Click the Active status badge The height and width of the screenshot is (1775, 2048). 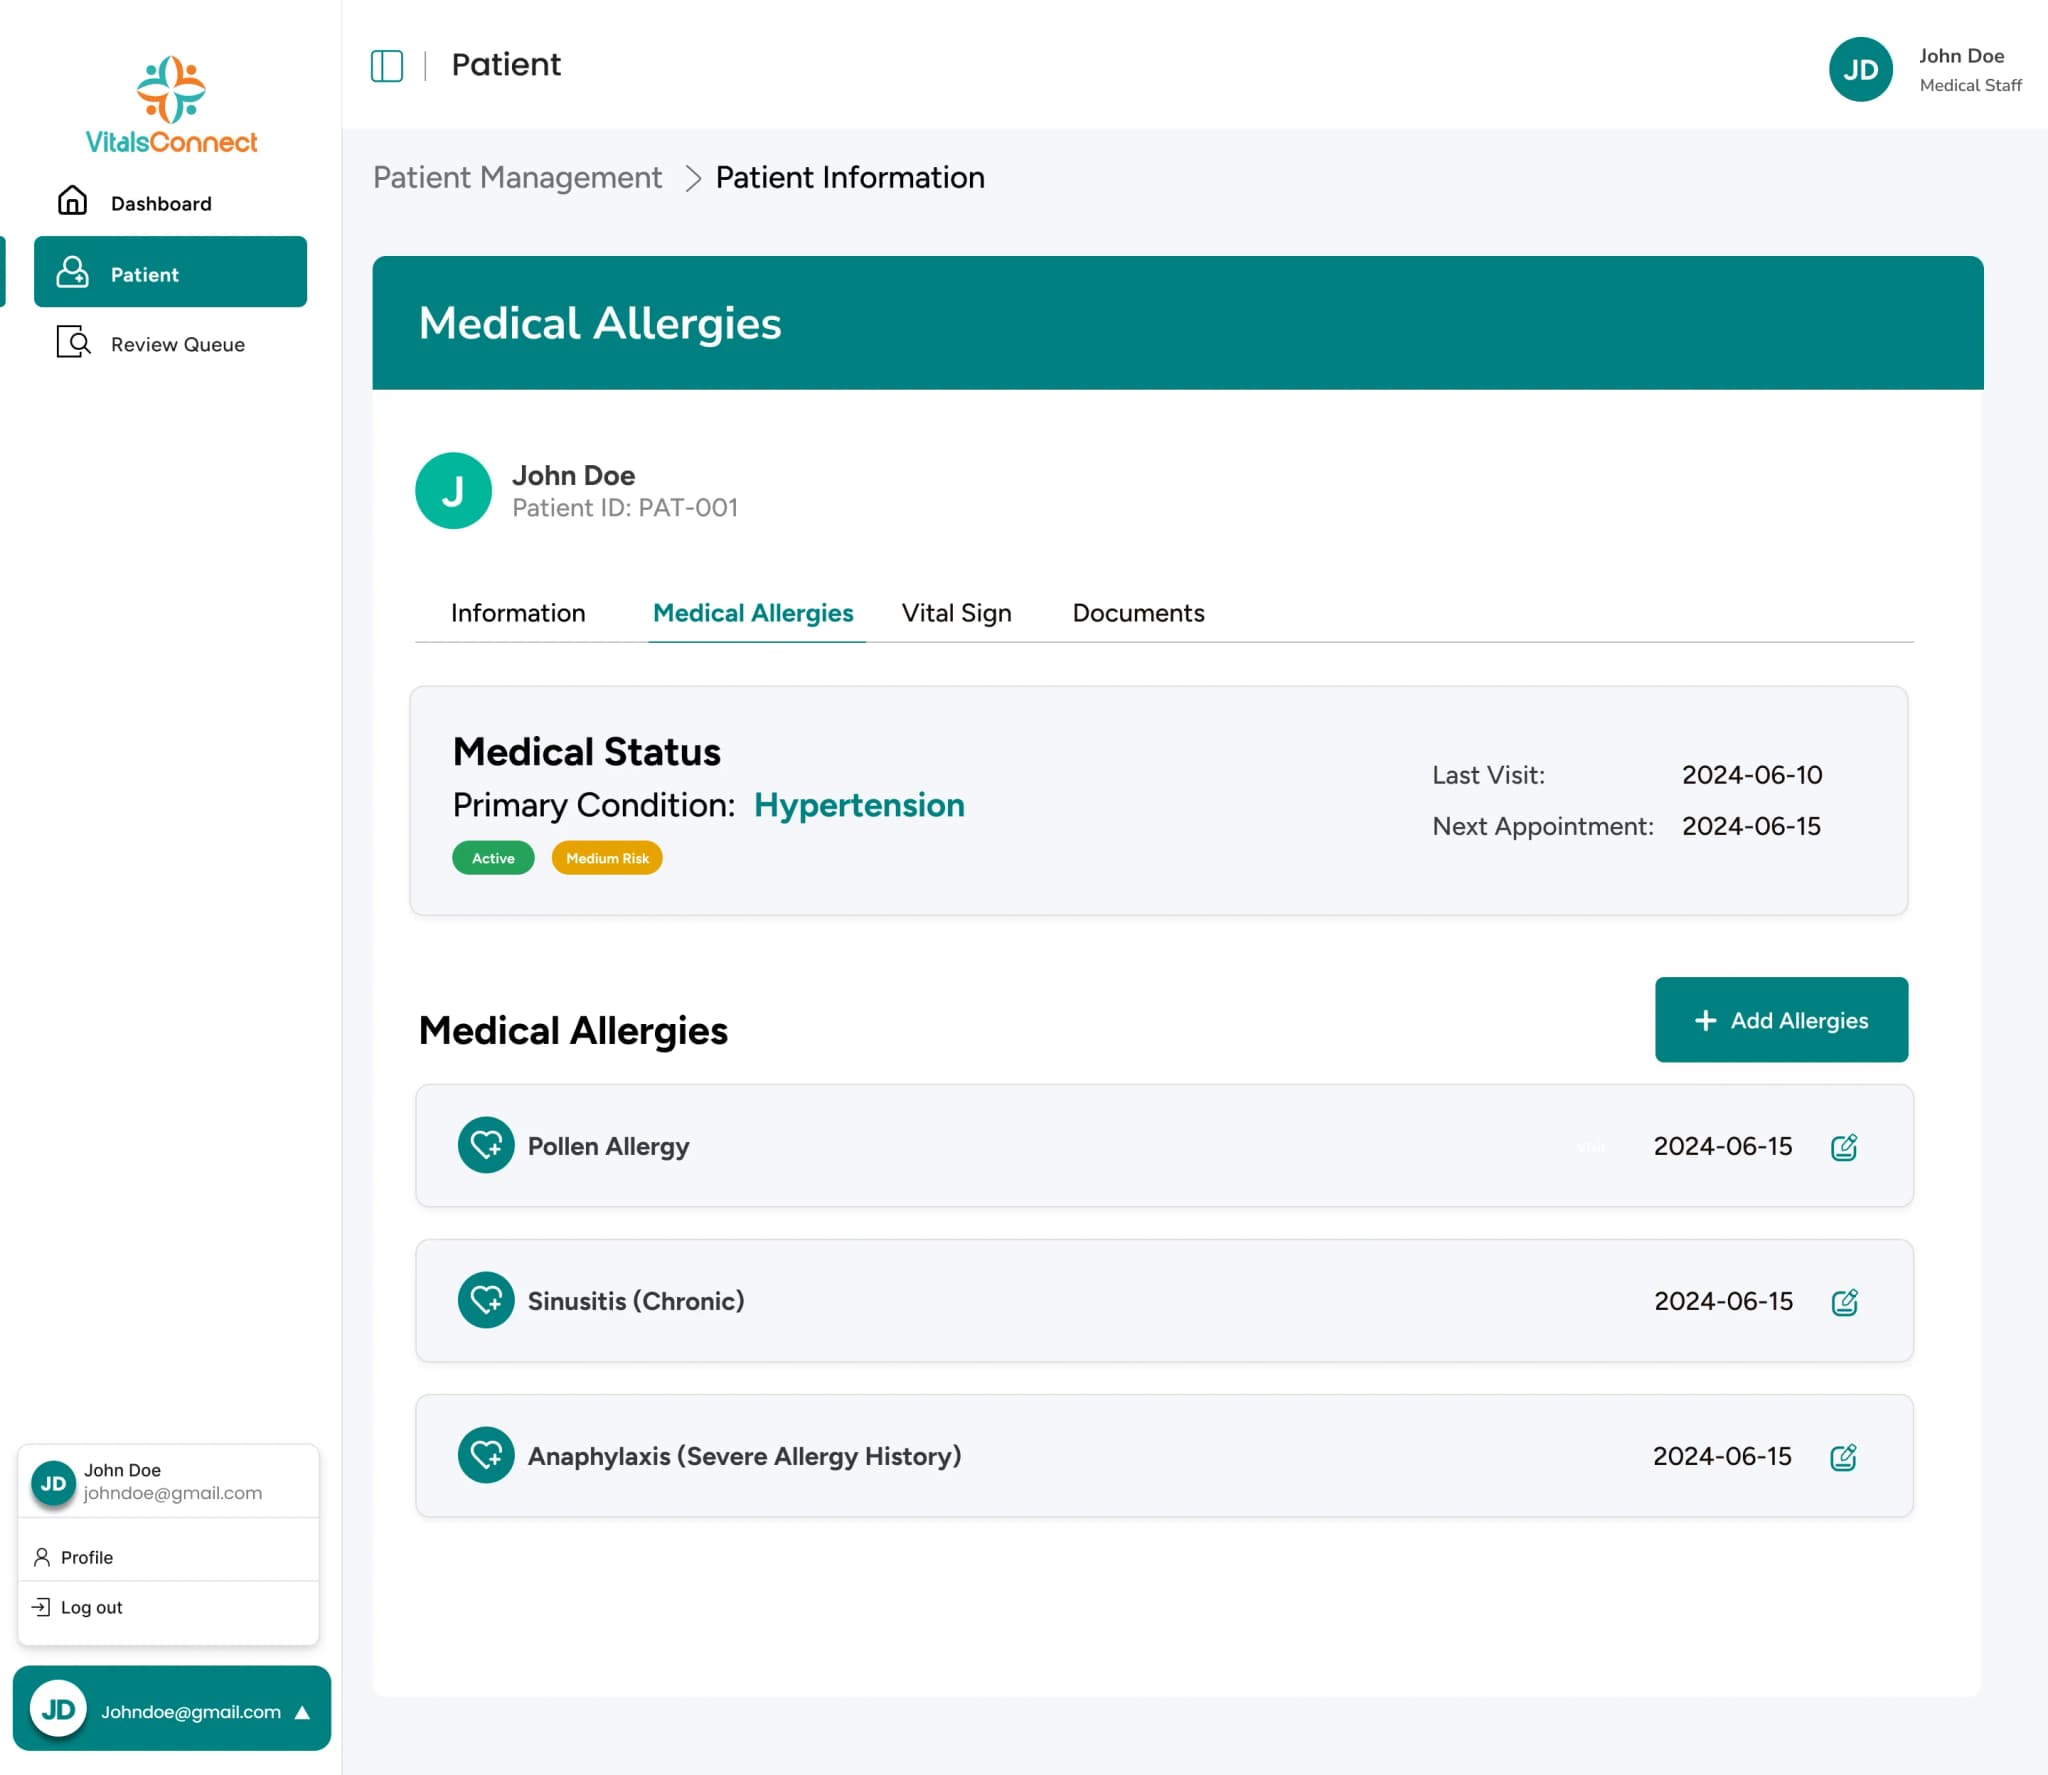pos(493,858)
